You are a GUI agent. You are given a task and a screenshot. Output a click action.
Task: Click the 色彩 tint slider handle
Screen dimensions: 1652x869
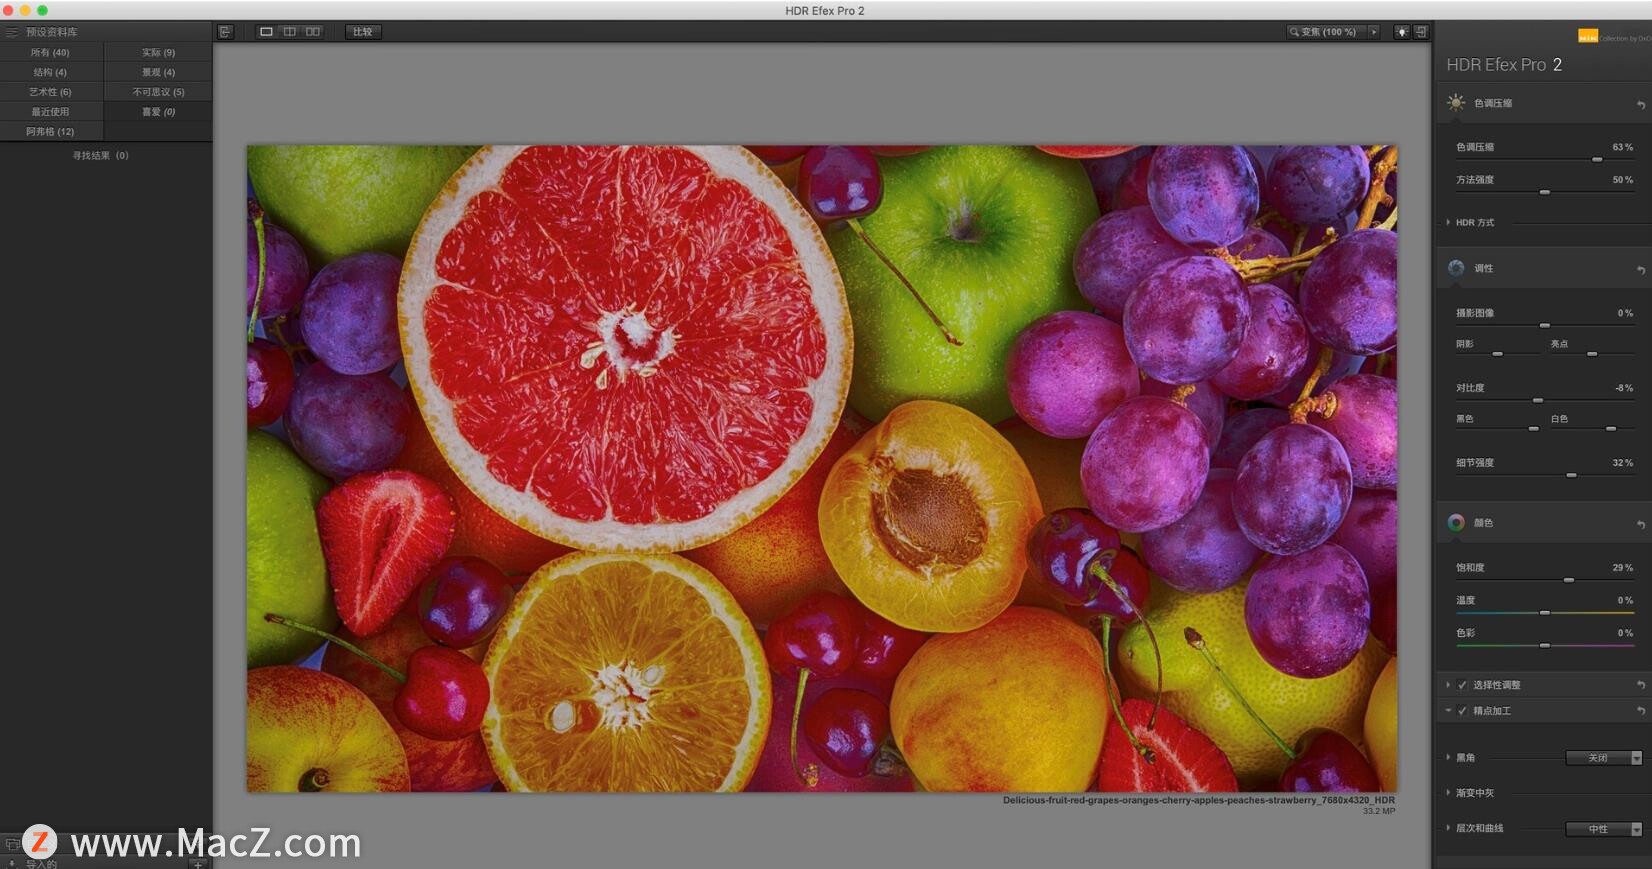tap(1544, 645)
